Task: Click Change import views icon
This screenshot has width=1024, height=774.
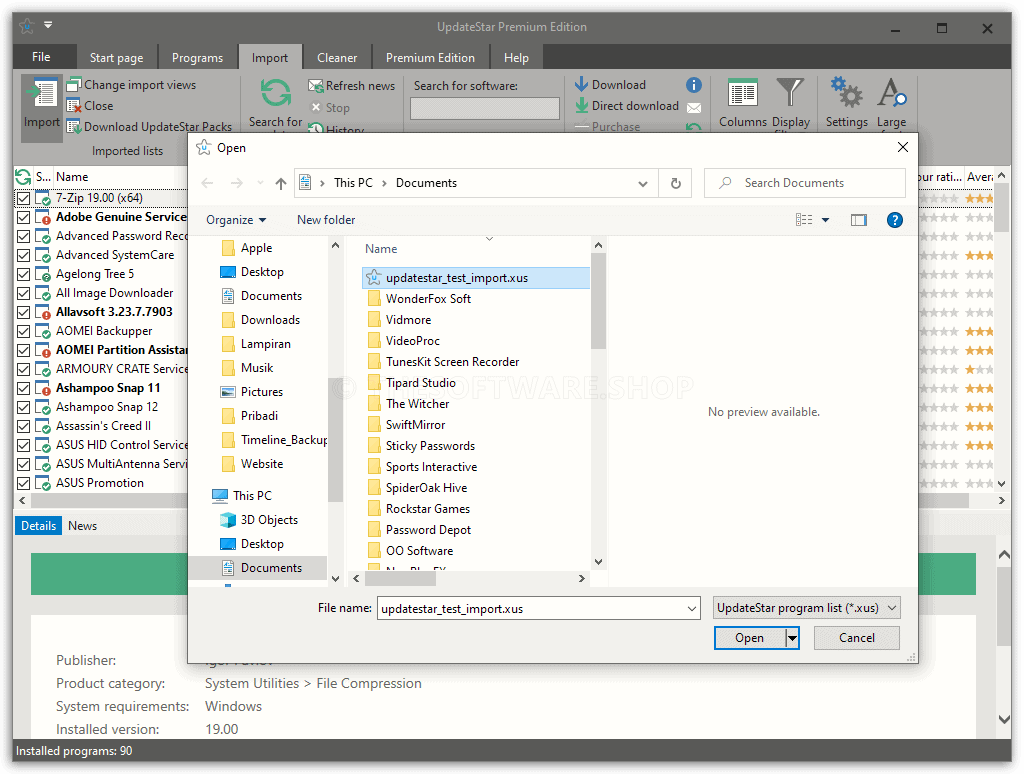Action: point(74,85)
